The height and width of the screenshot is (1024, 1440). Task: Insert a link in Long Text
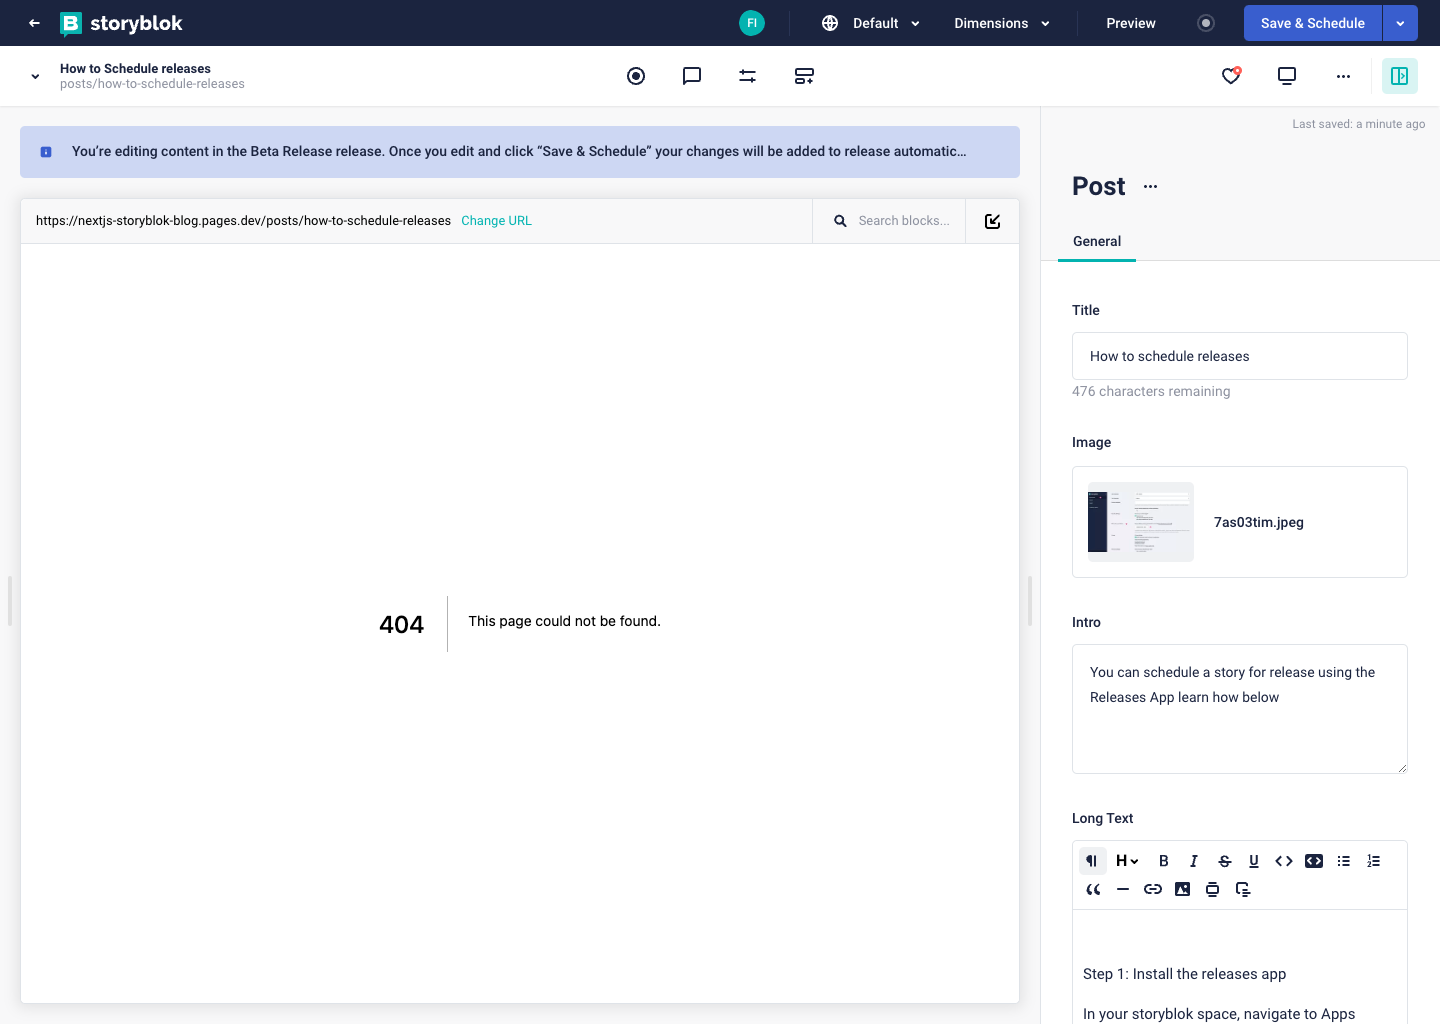coord(1153,889)
